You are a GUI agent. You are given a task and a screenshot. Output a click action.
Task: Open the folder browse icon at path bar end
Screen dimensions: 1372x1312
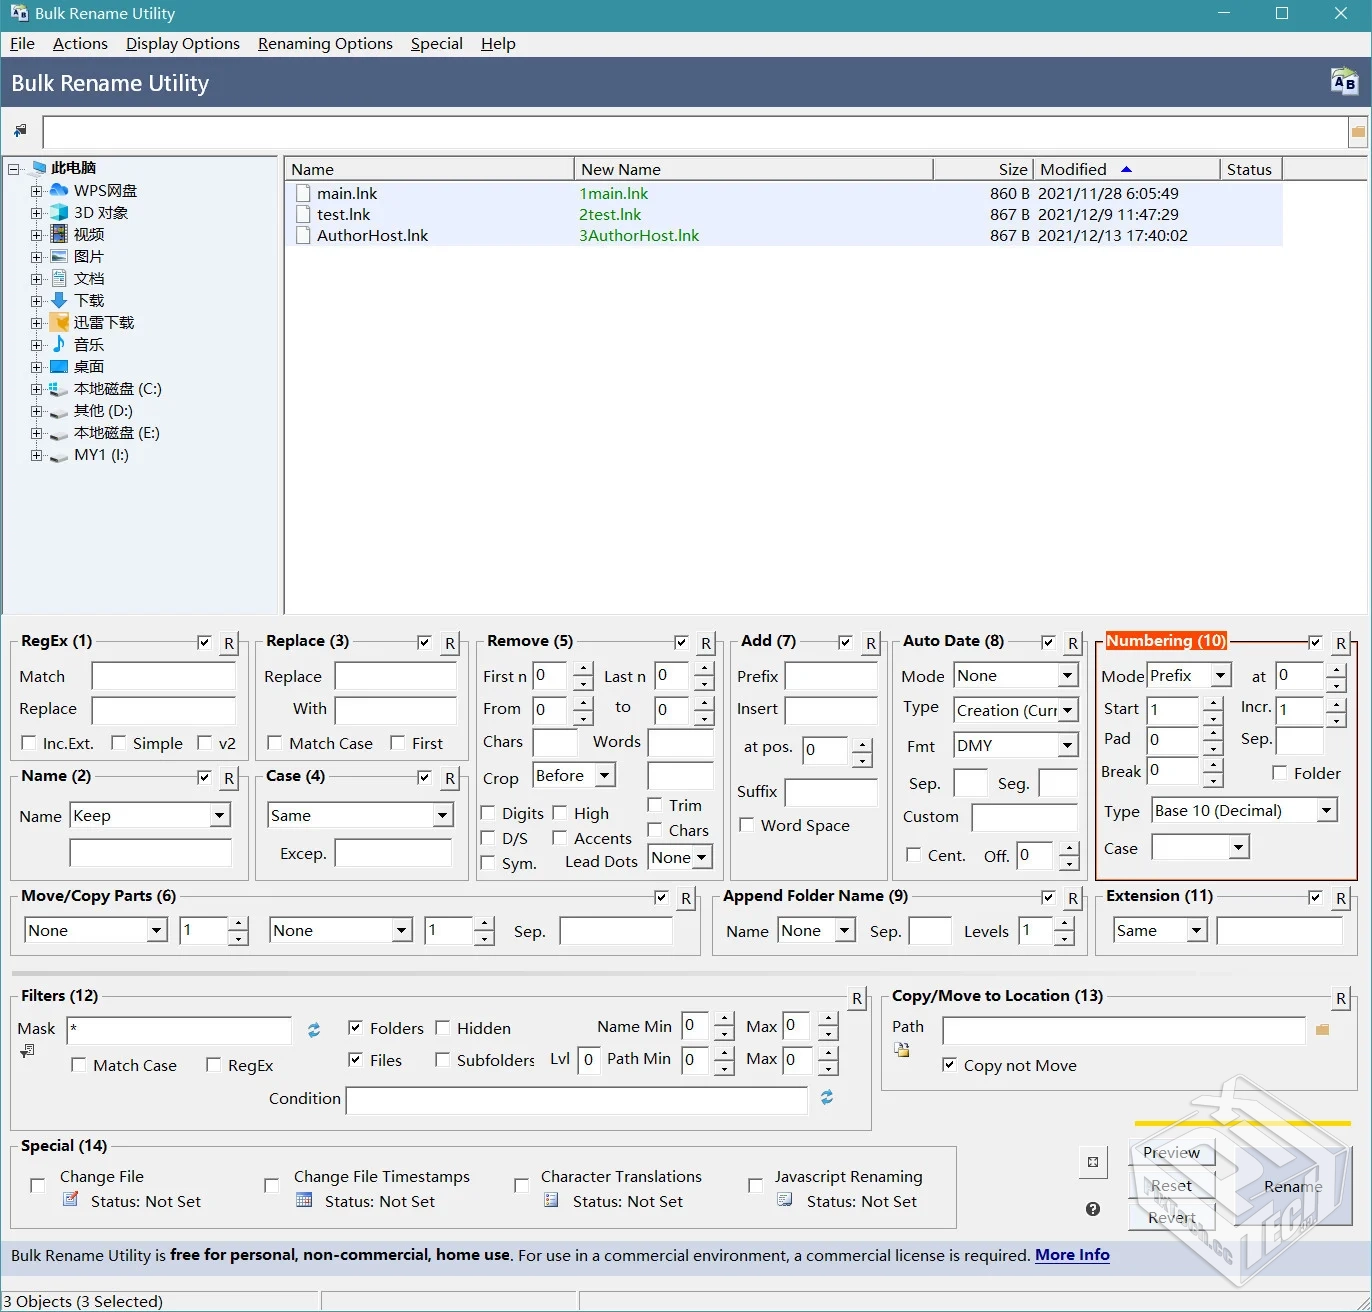tap(1358, 131)
